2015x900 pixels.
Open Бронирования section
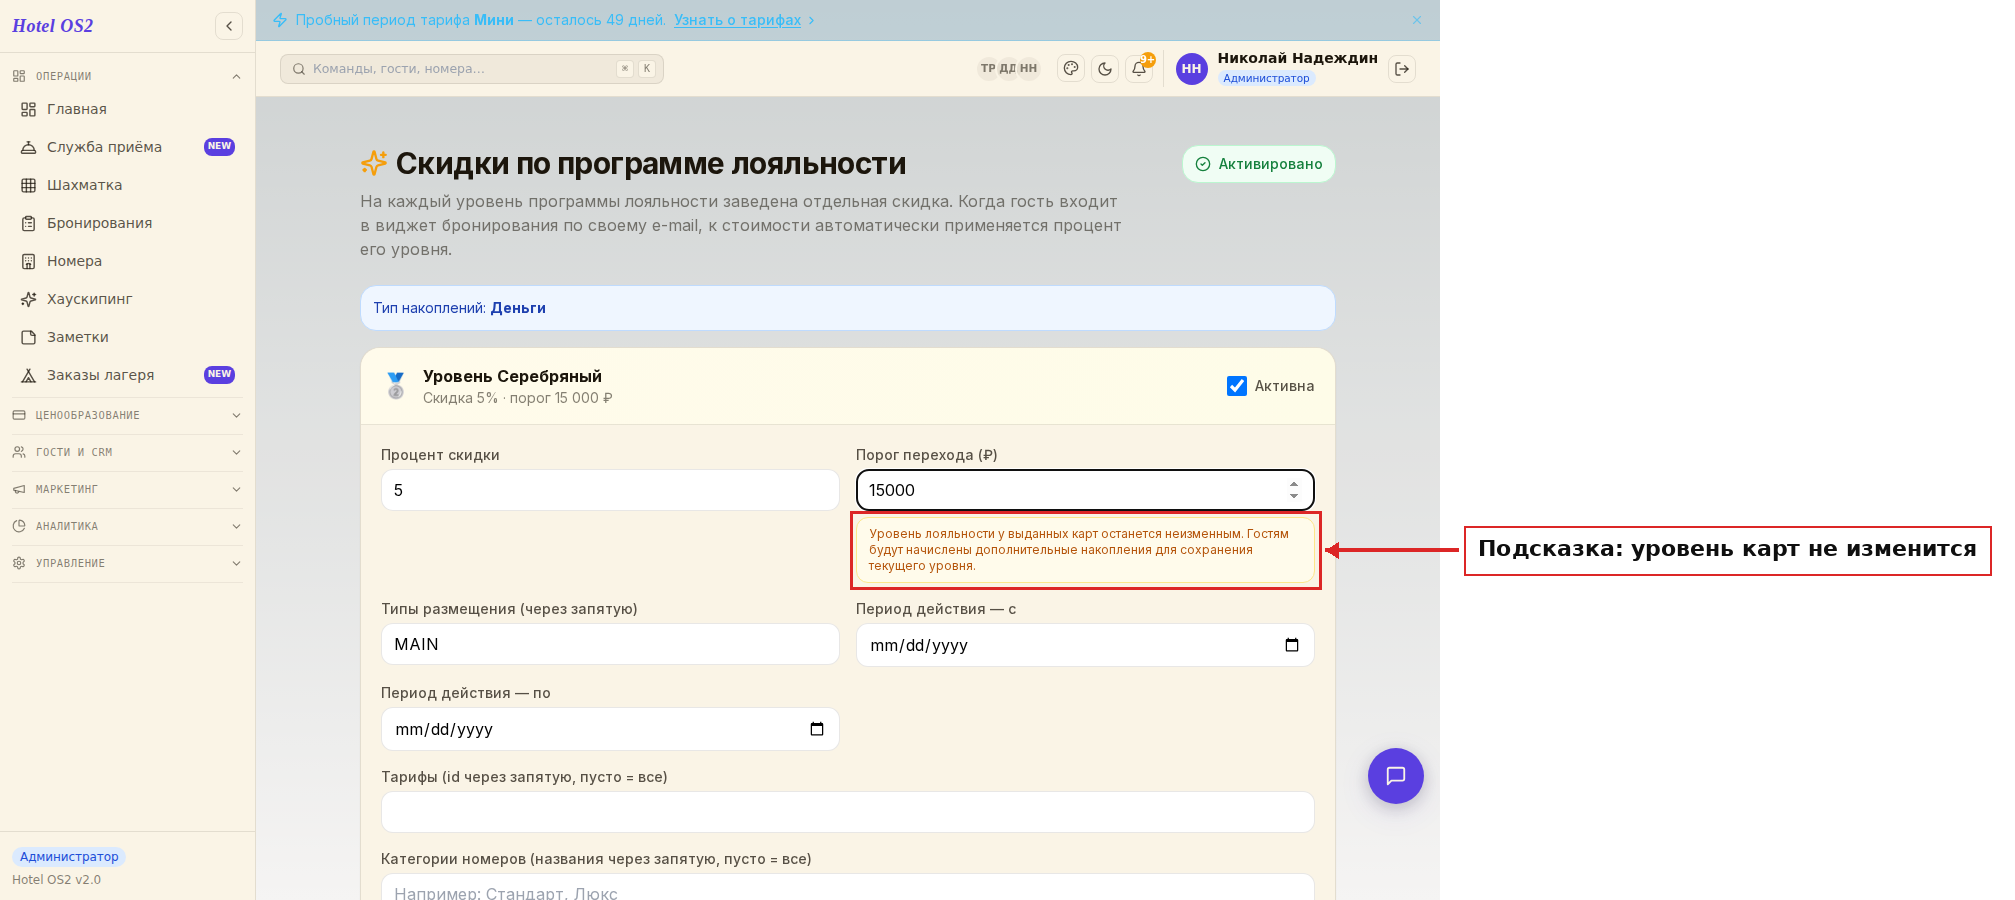tap(127, 223)
